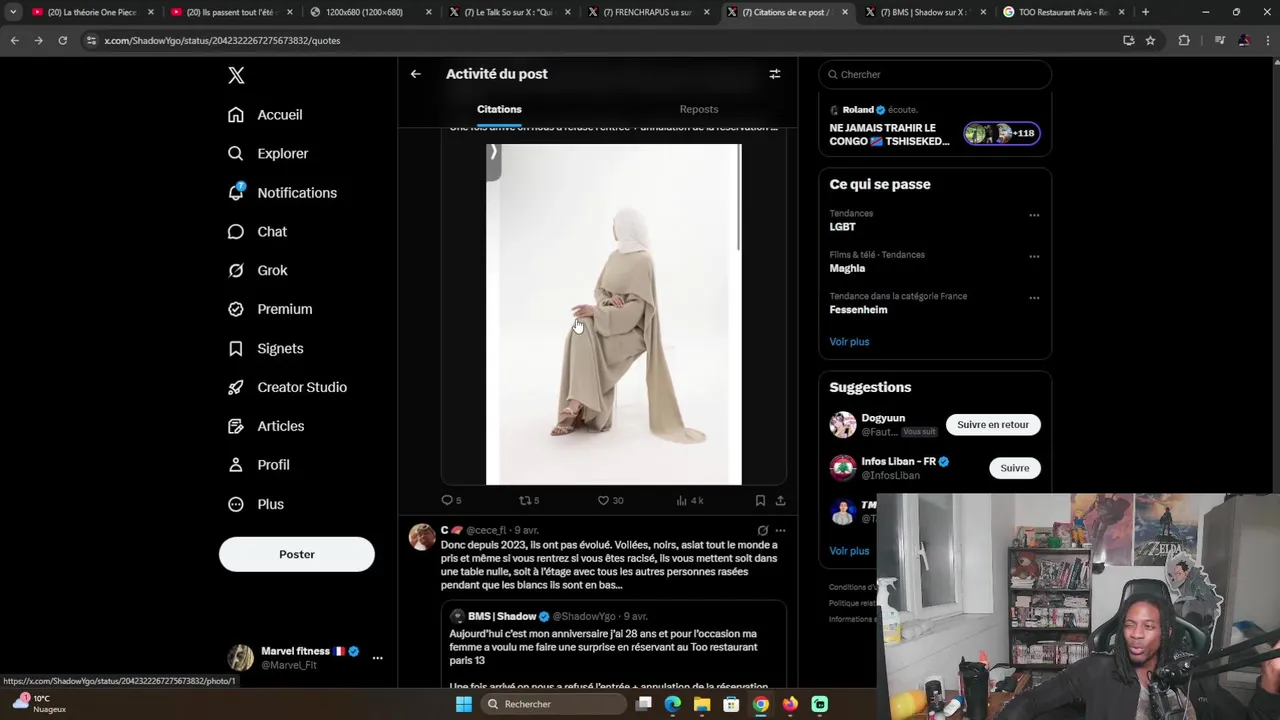This screenshot has width=1280, height=720.
Task: Switch to the Reposts tab
Action: (699, 109)
